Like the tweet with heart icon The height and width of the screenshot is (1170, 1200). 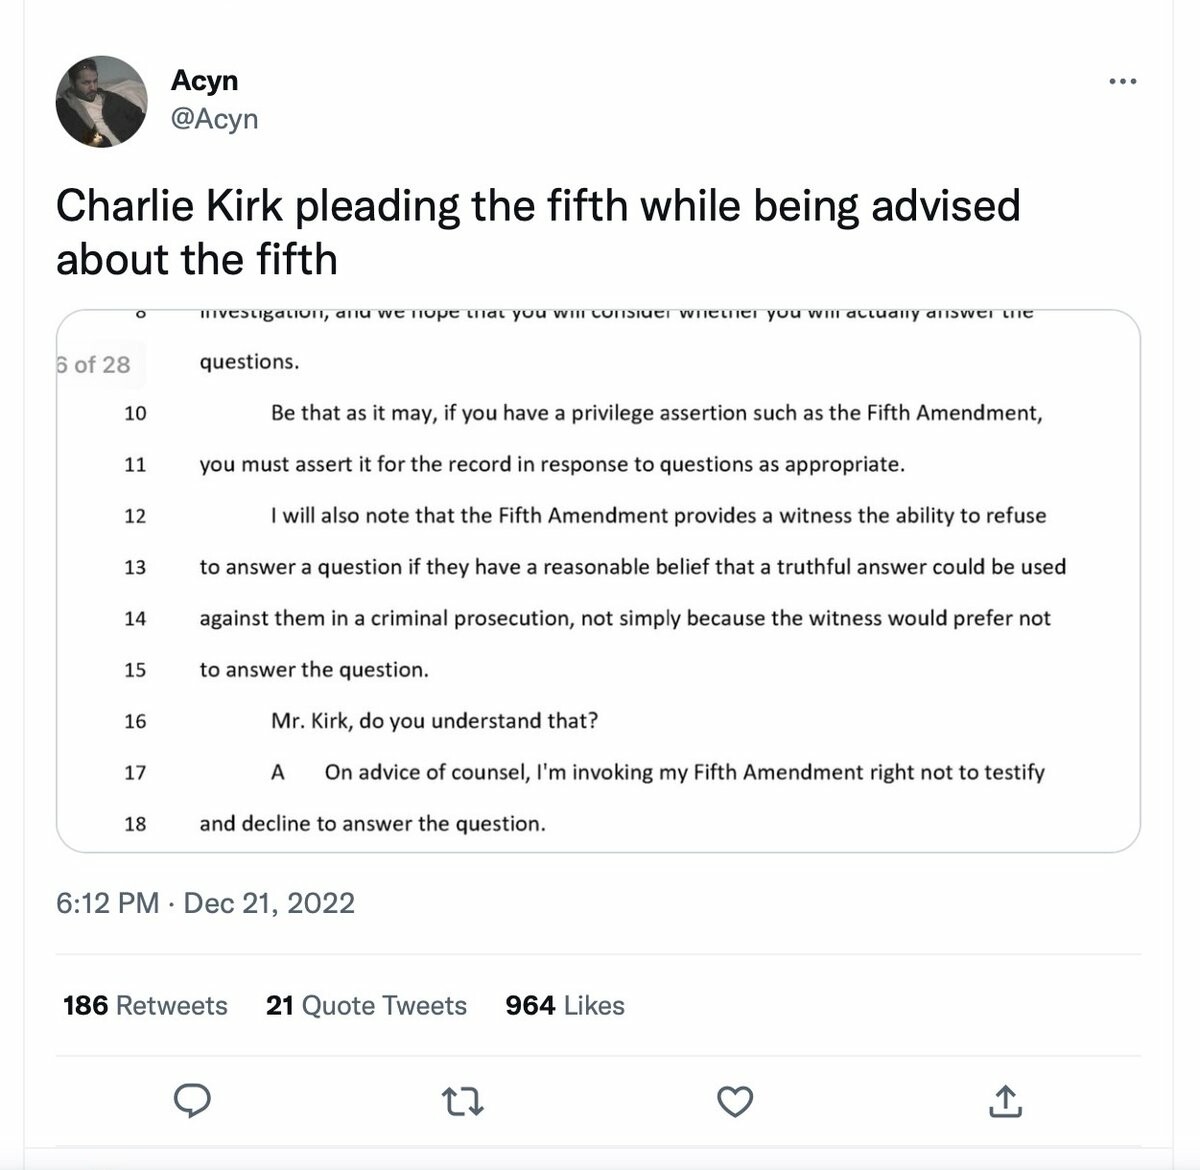coord(735,1101)
